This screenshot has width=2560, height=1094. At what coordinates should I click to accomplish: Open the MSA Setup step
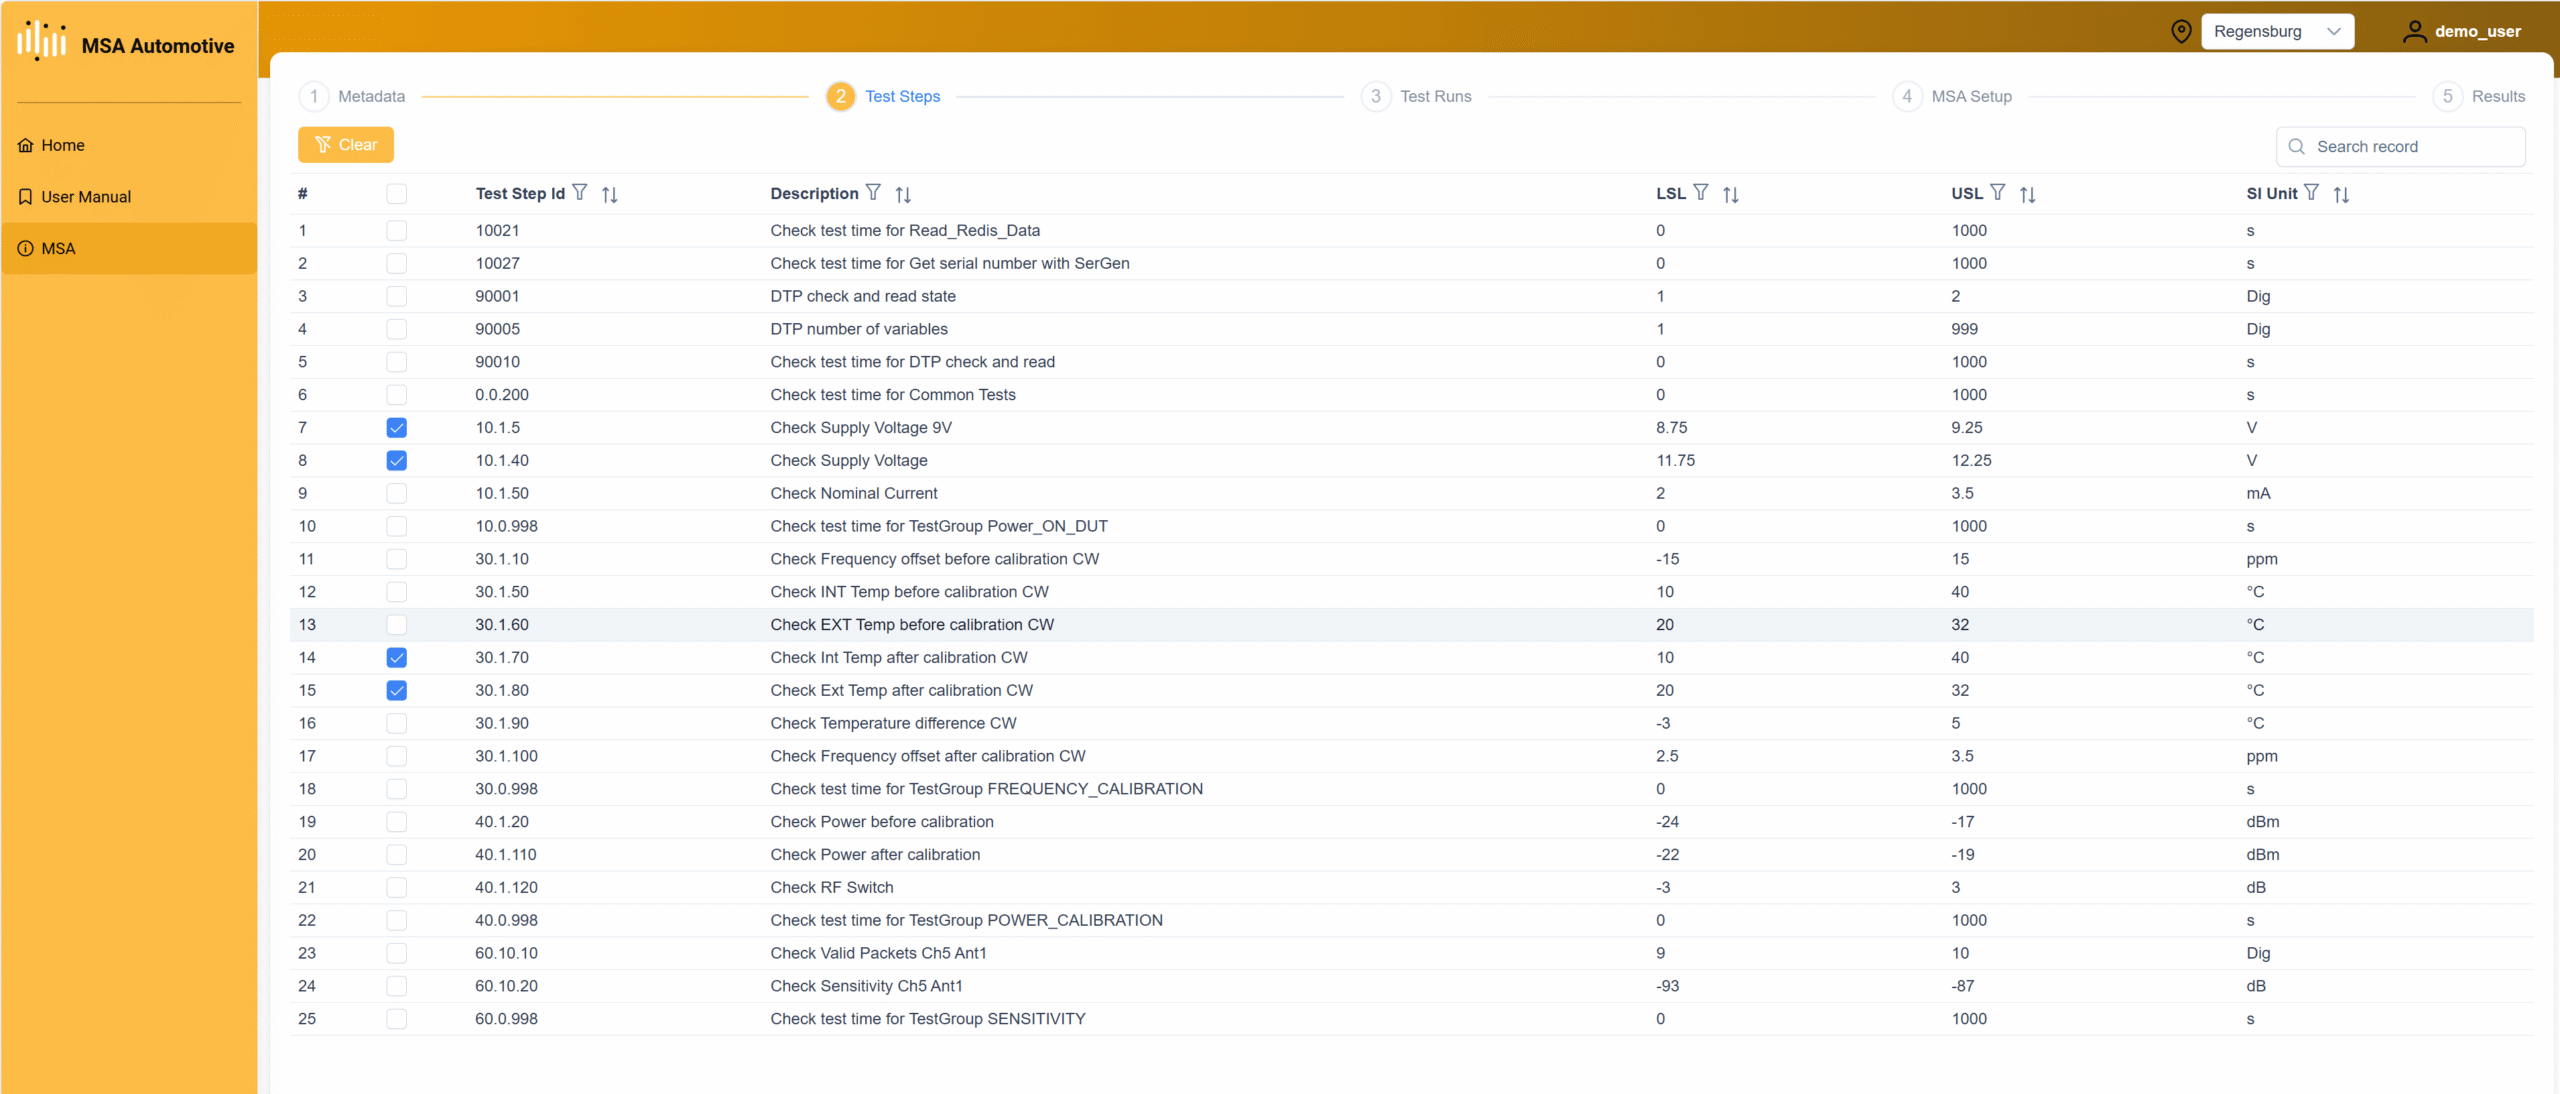point(1952,96)
